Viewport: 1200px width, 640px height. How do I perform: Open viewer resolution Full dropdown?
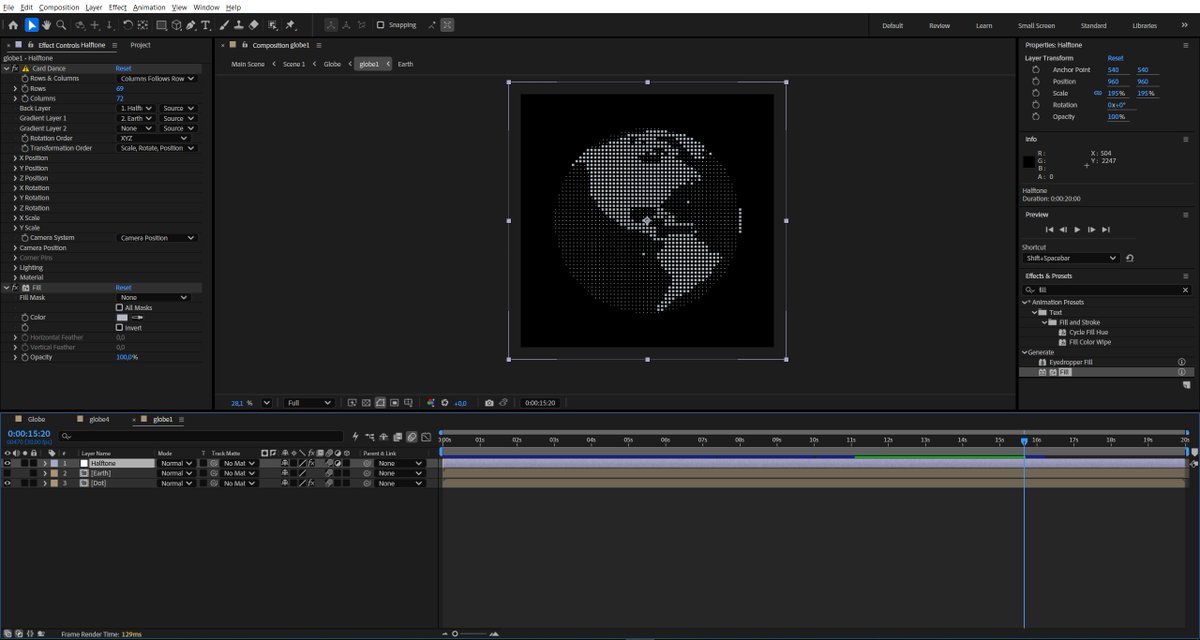[309, 403]
